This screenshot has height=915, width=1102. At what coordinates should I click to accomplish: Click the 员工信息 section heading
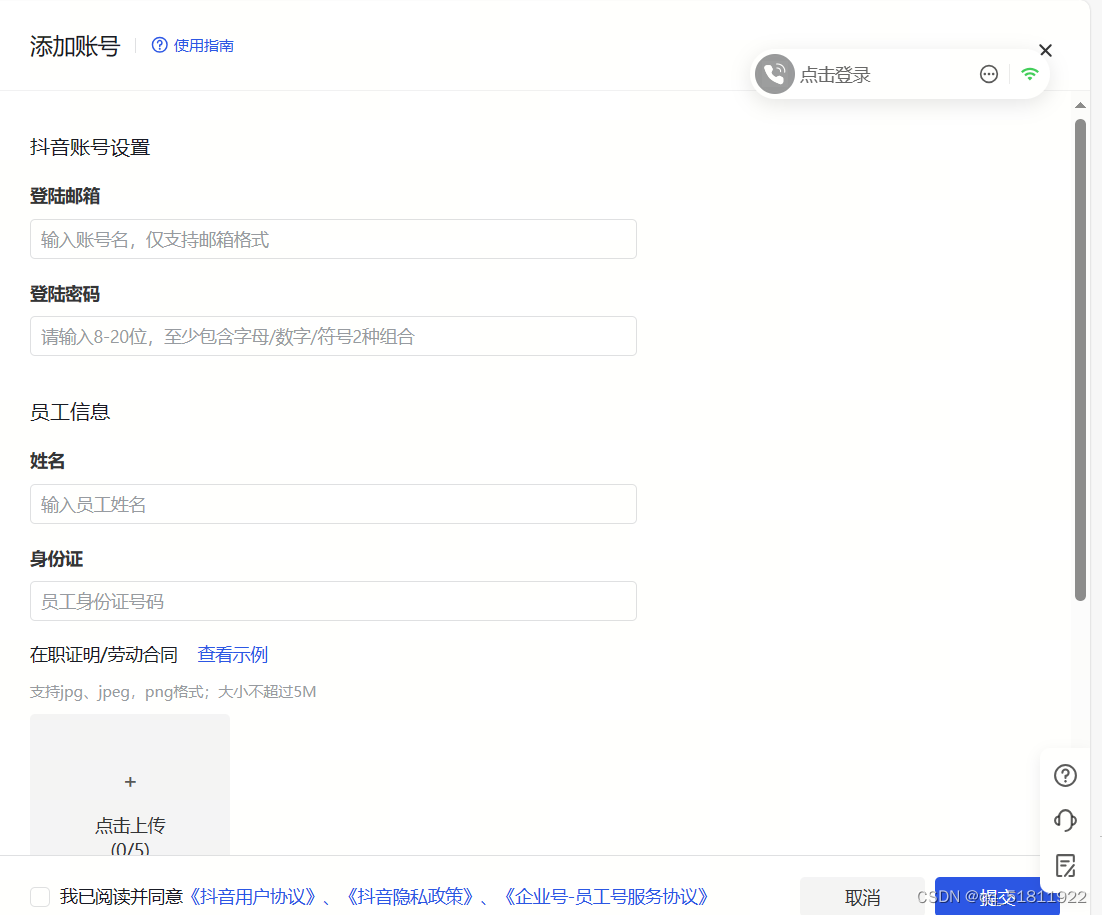(70, 412)
